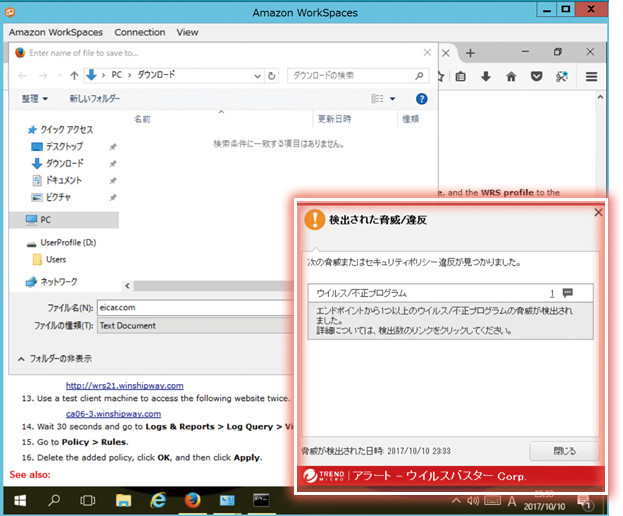Open the 整理 dropdown menu
This screenshot has width=623, height=516.
click(x=35, y=99)
